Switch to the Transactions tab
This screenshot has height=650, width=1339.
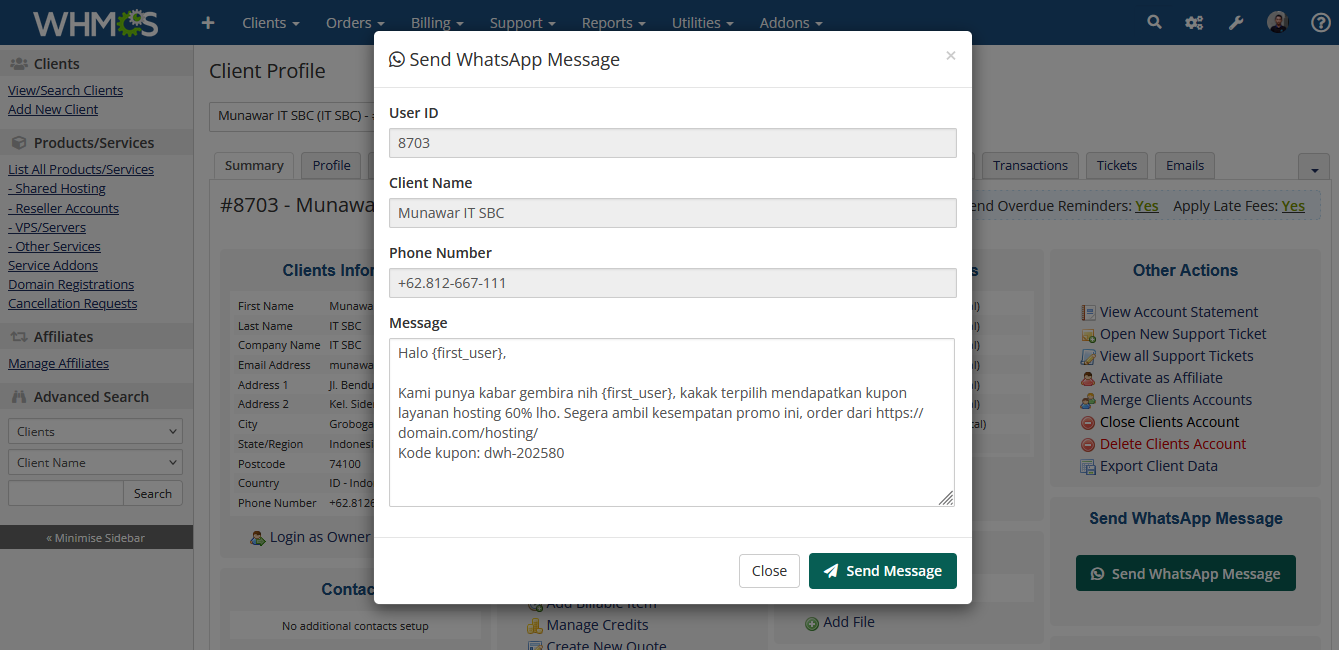pos(1030,166)
